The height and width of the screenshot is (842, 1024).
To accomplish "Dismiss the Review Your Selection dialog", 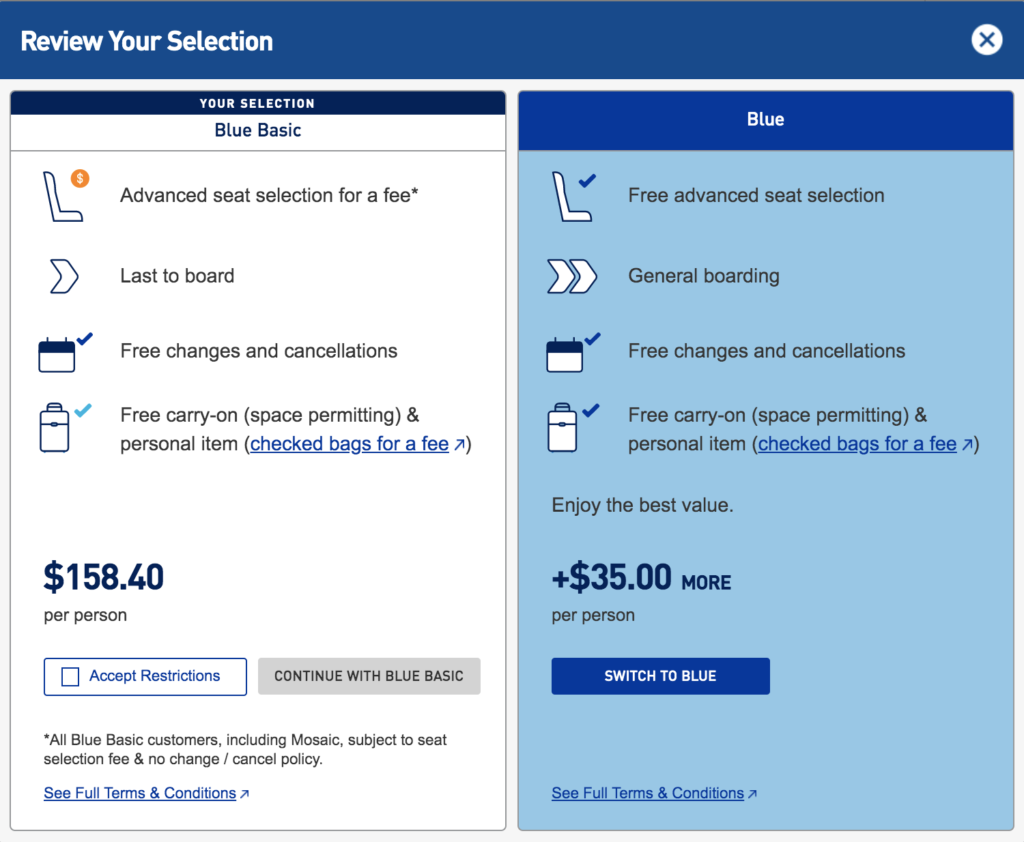I will click(x=986, y=40).
